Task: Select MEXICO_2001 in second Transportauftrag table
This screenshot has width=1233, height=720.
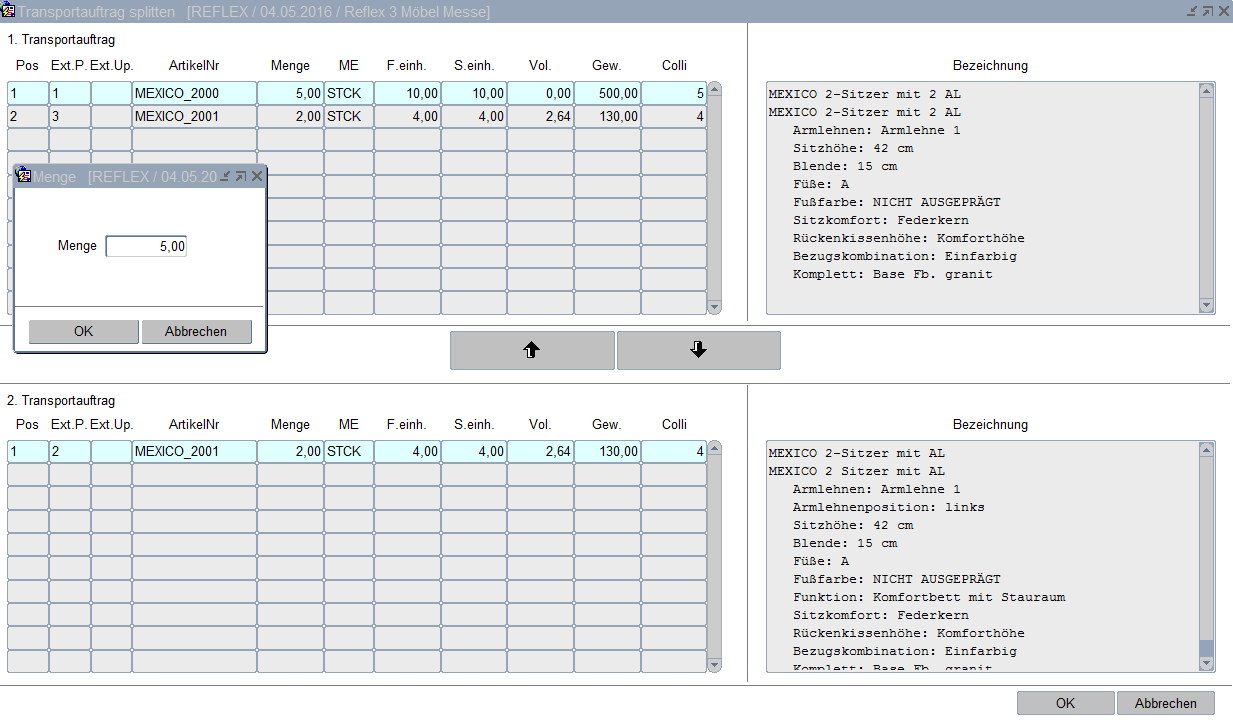Action: (x=194, y=451)
